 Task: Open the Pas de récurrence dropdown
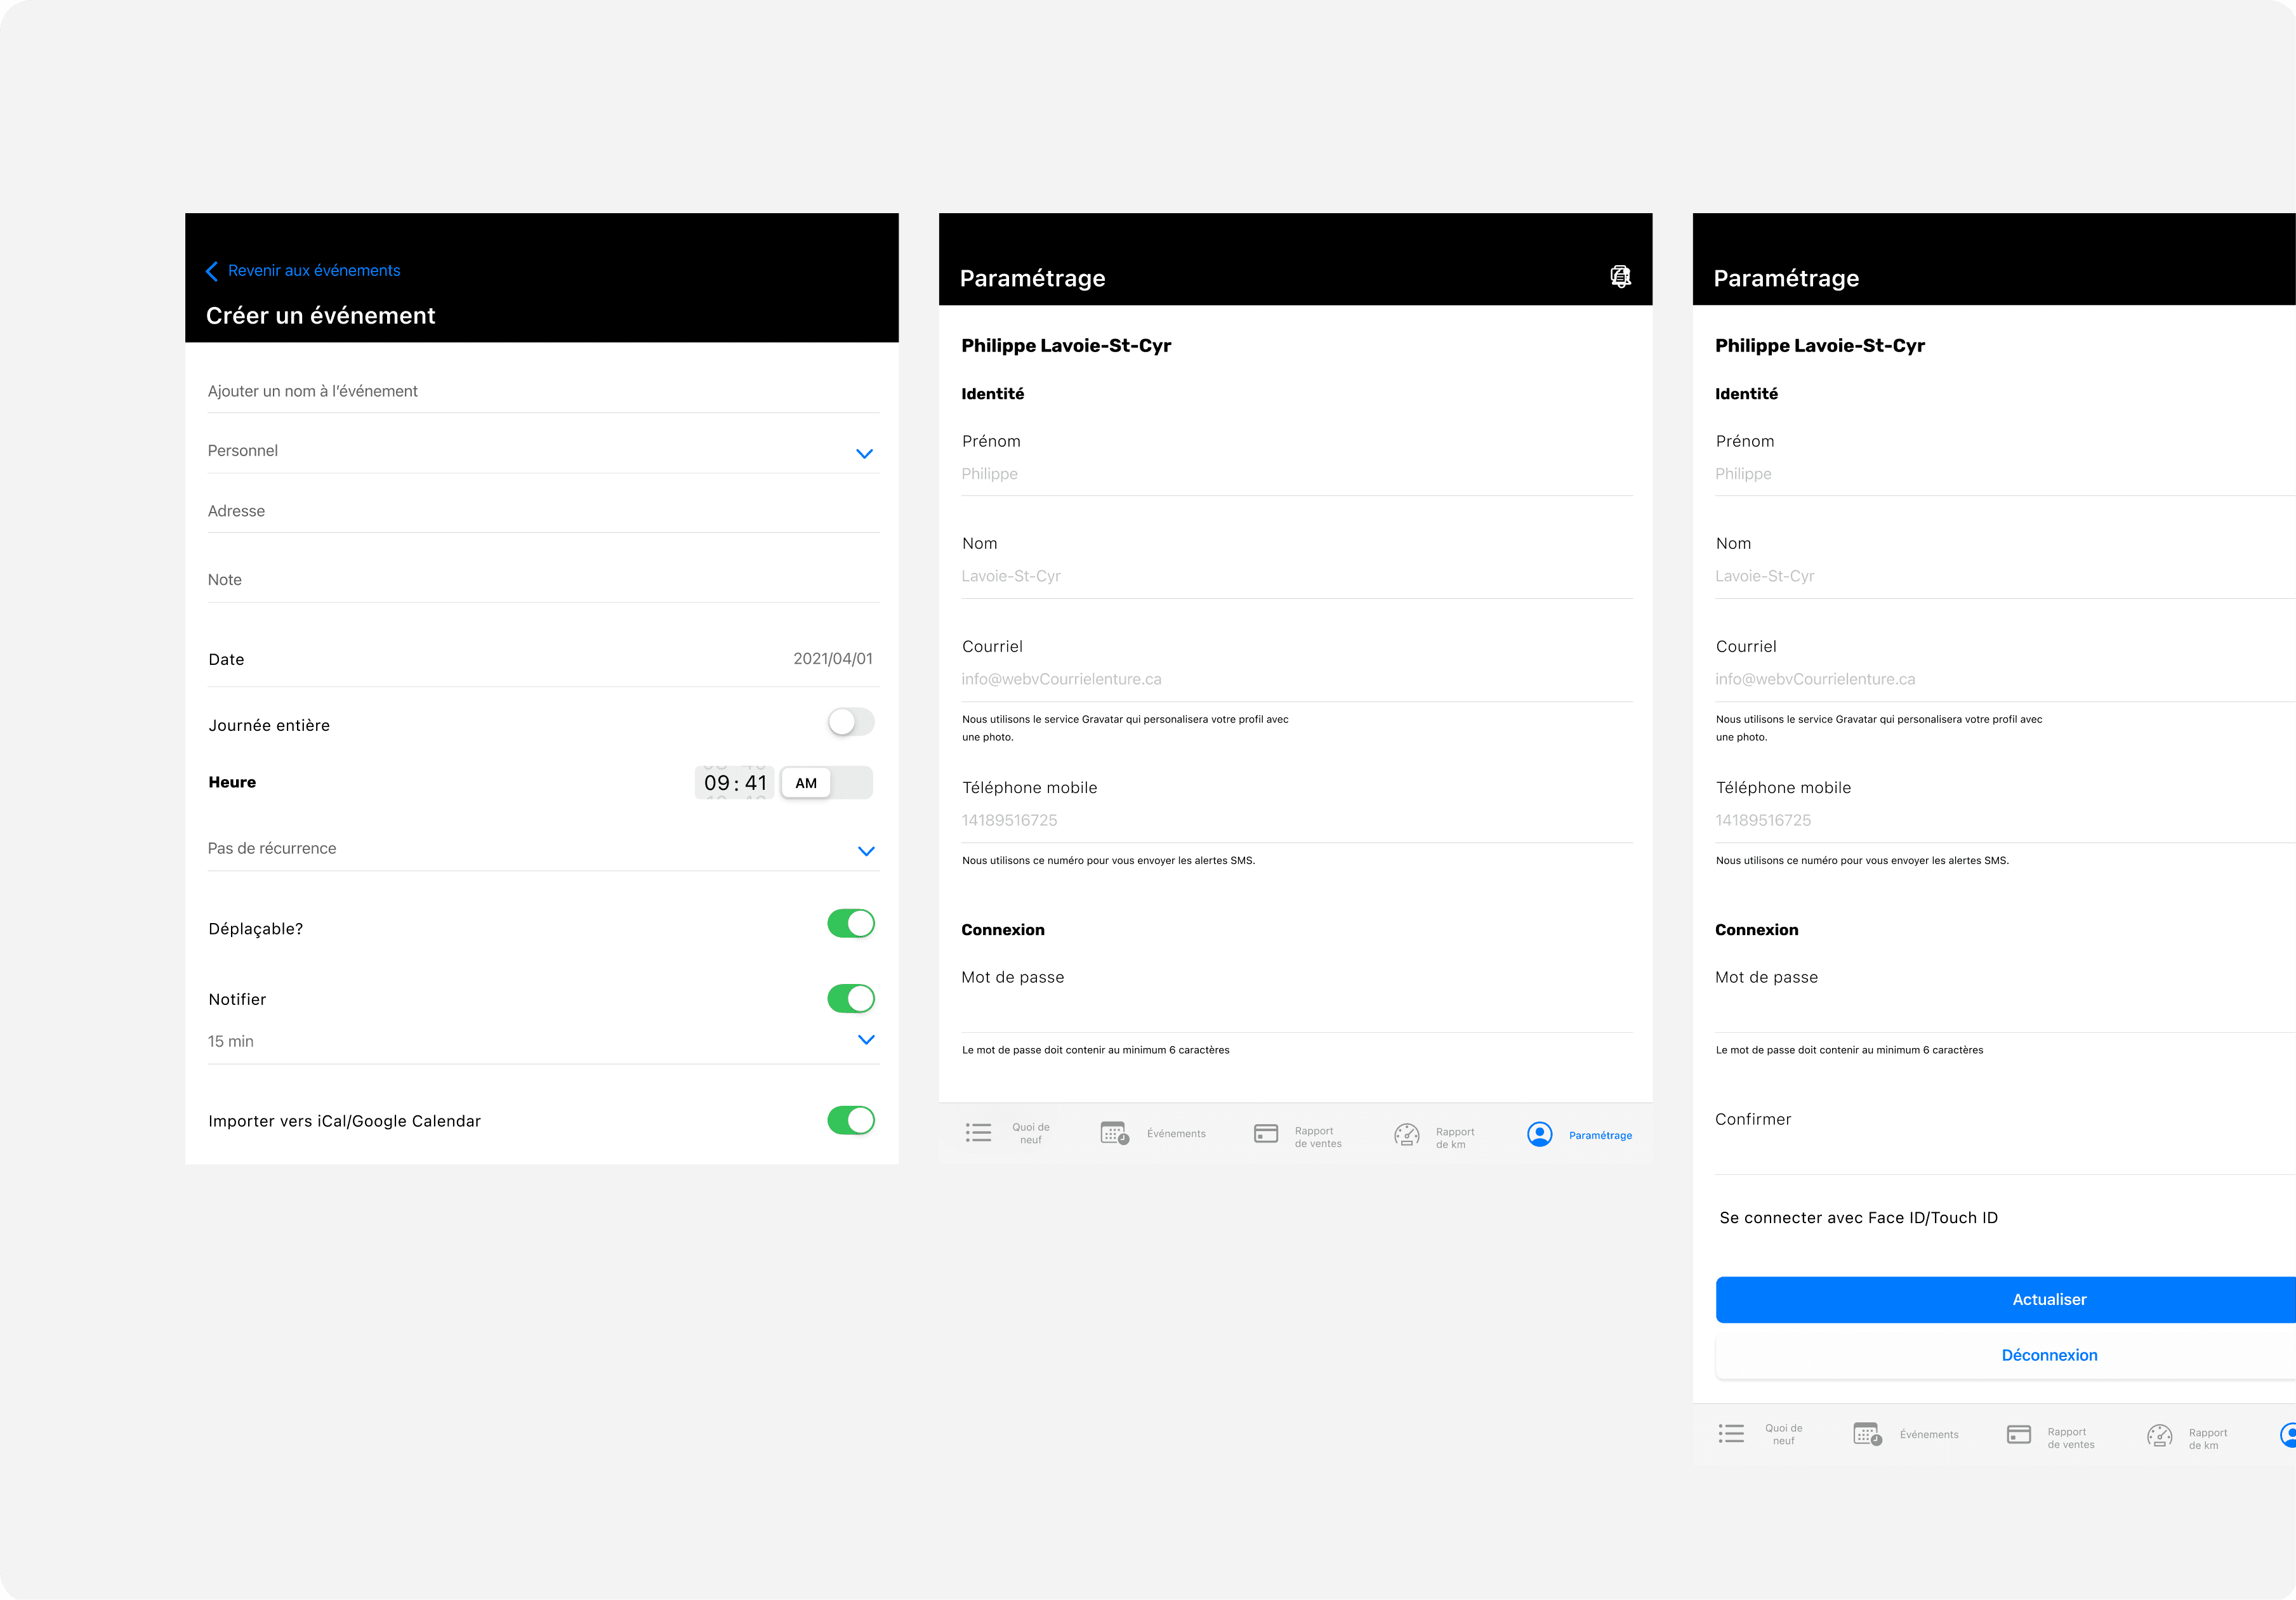[x=866, y=851]
